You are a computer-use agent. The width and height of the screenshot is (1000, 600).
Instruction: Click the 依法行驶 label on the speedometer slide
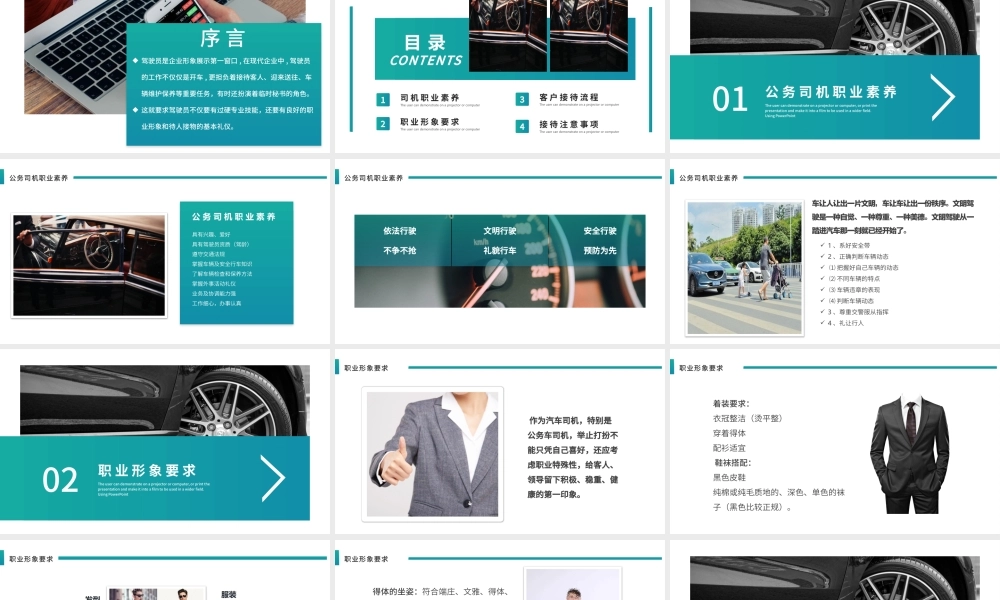(x=399, y=231)
